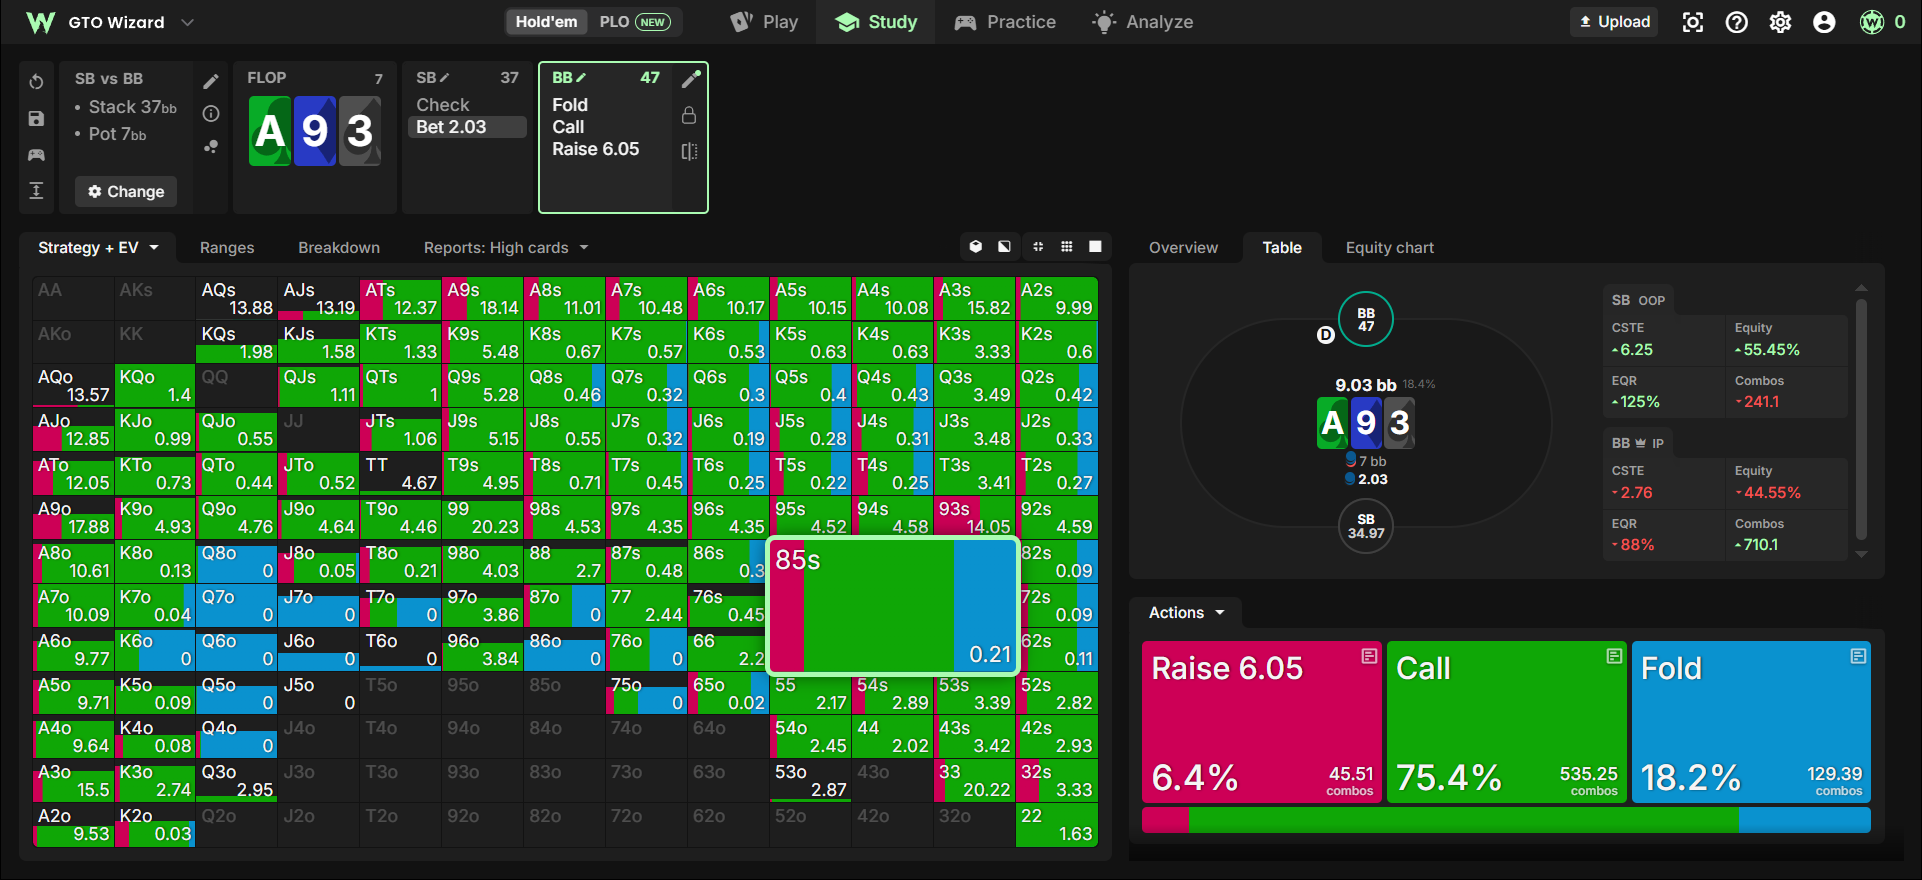Click the reset/undo arrow icon in left sidebar

coord(36,82)
